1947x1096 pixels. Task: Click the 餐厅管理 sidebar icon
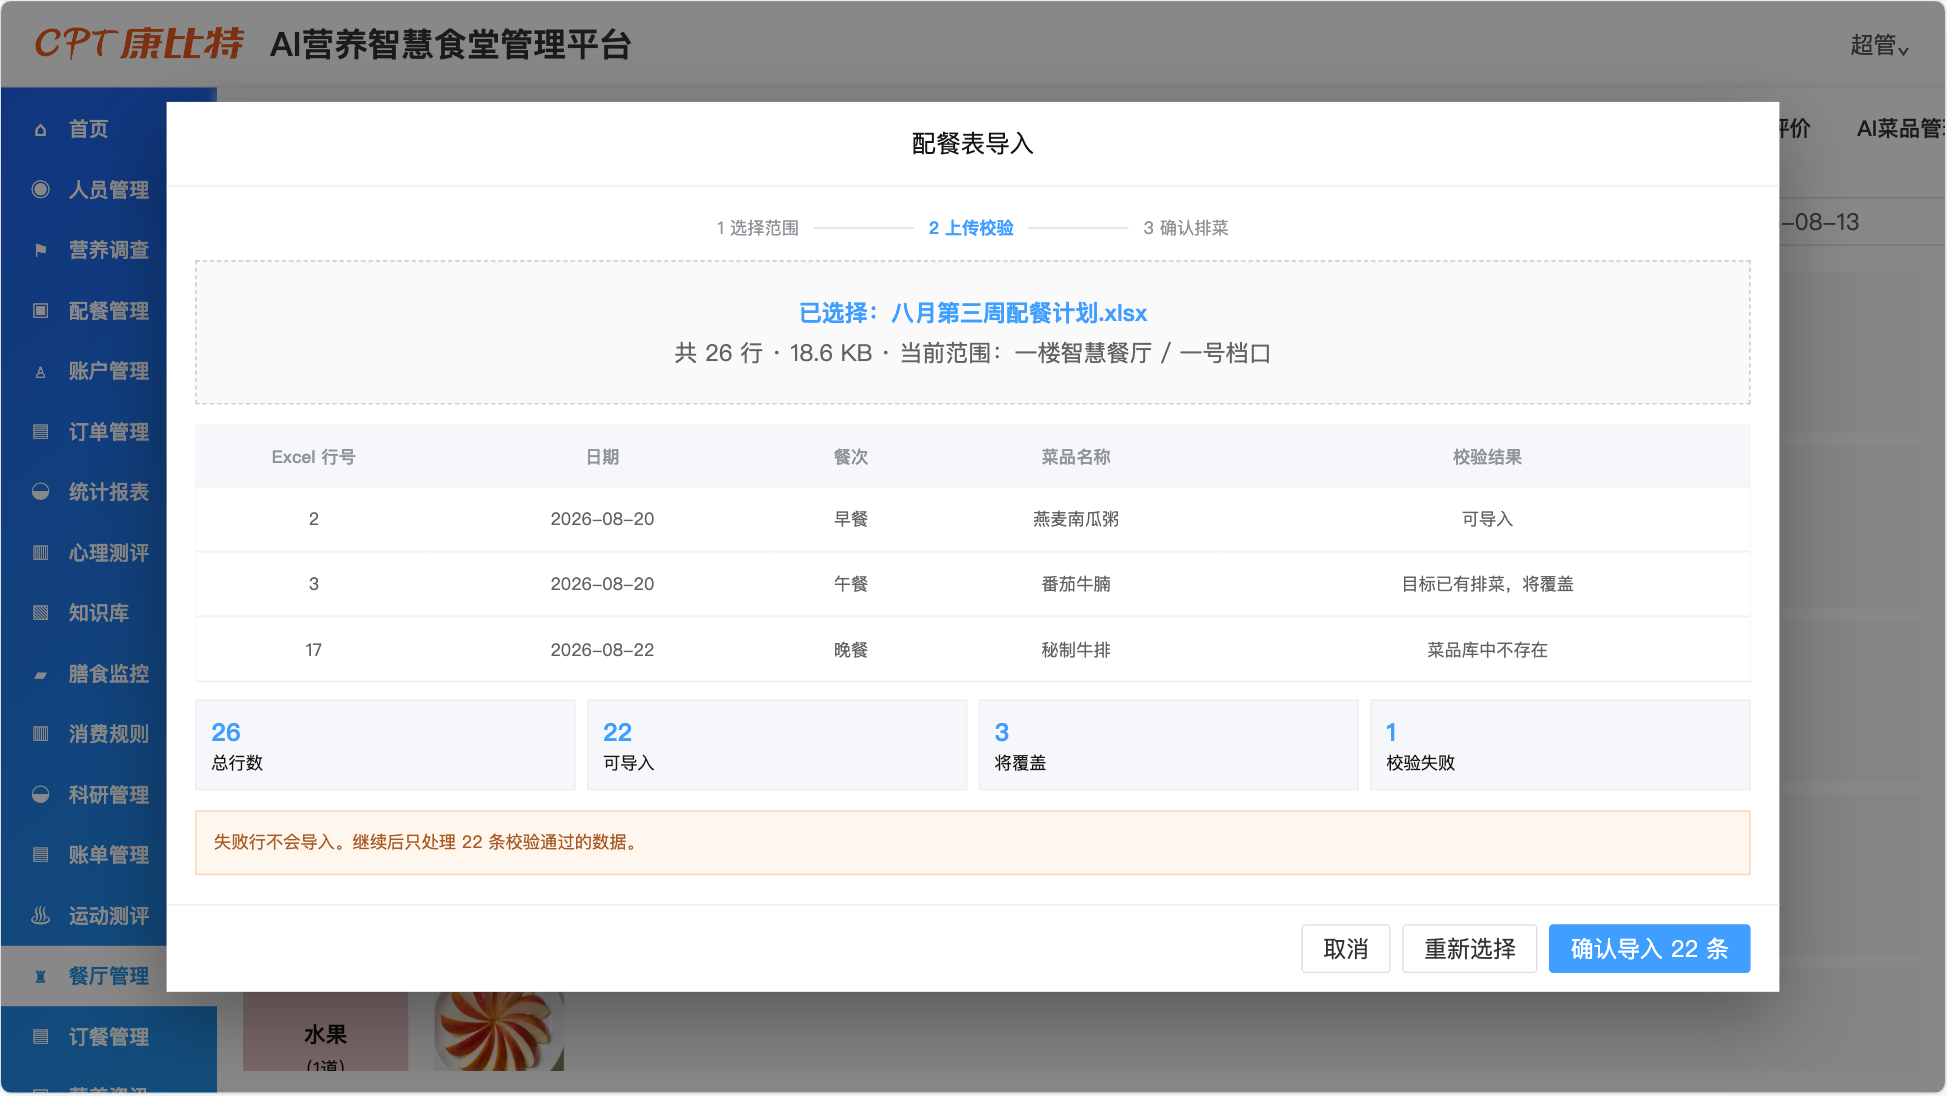click(x=40, y=976)
